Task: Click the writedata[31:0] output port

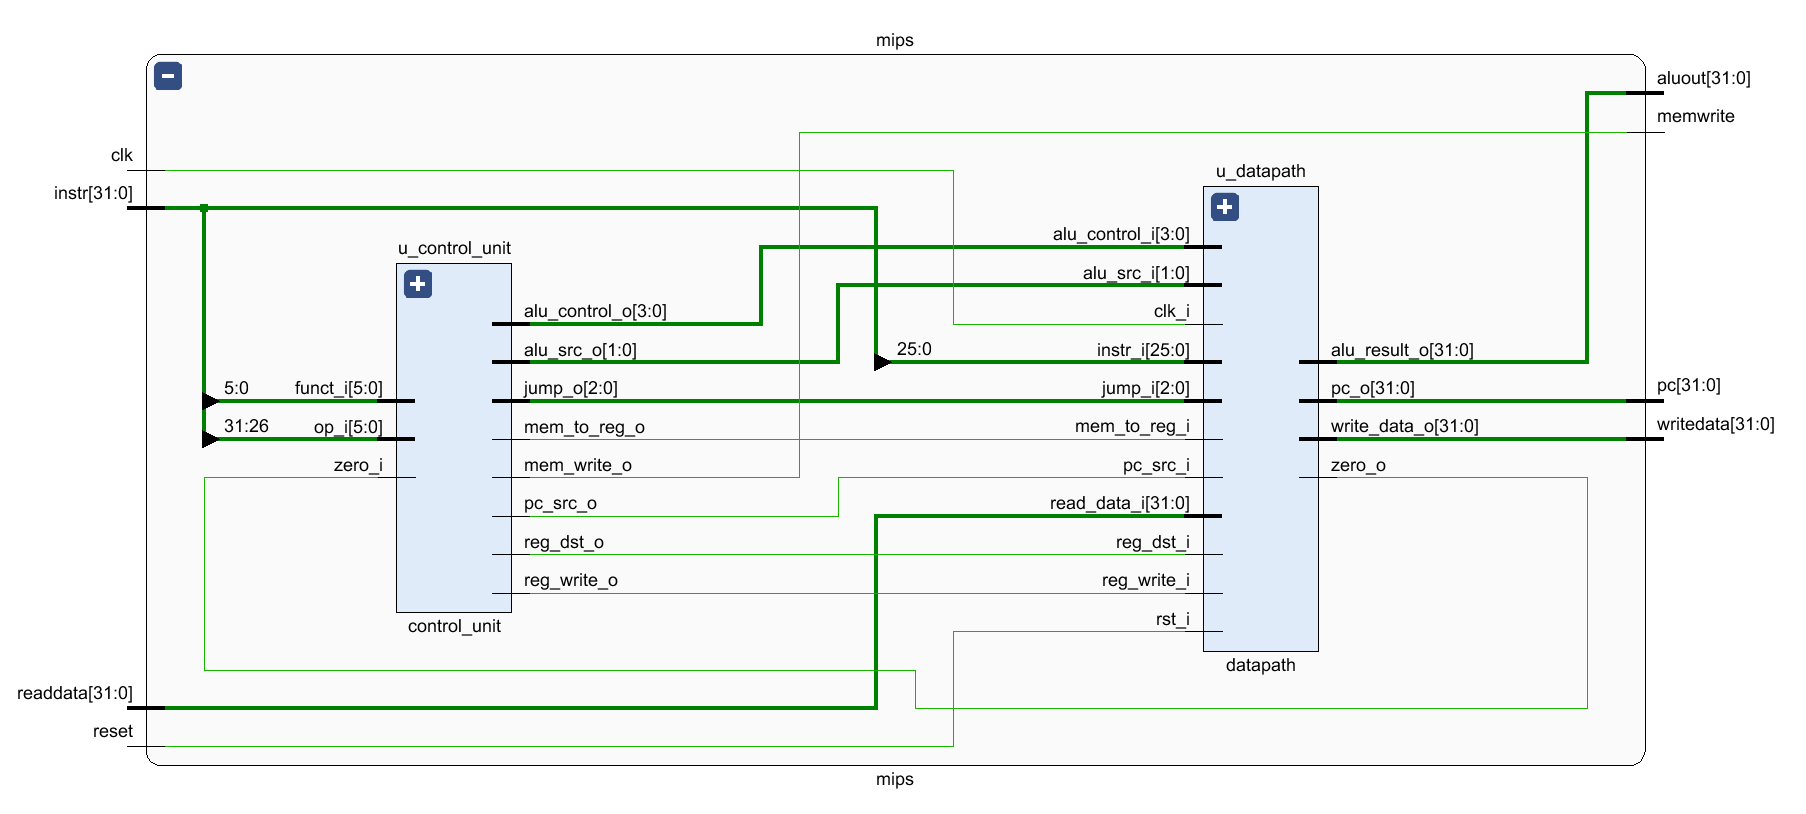Action: point(1715,424)
